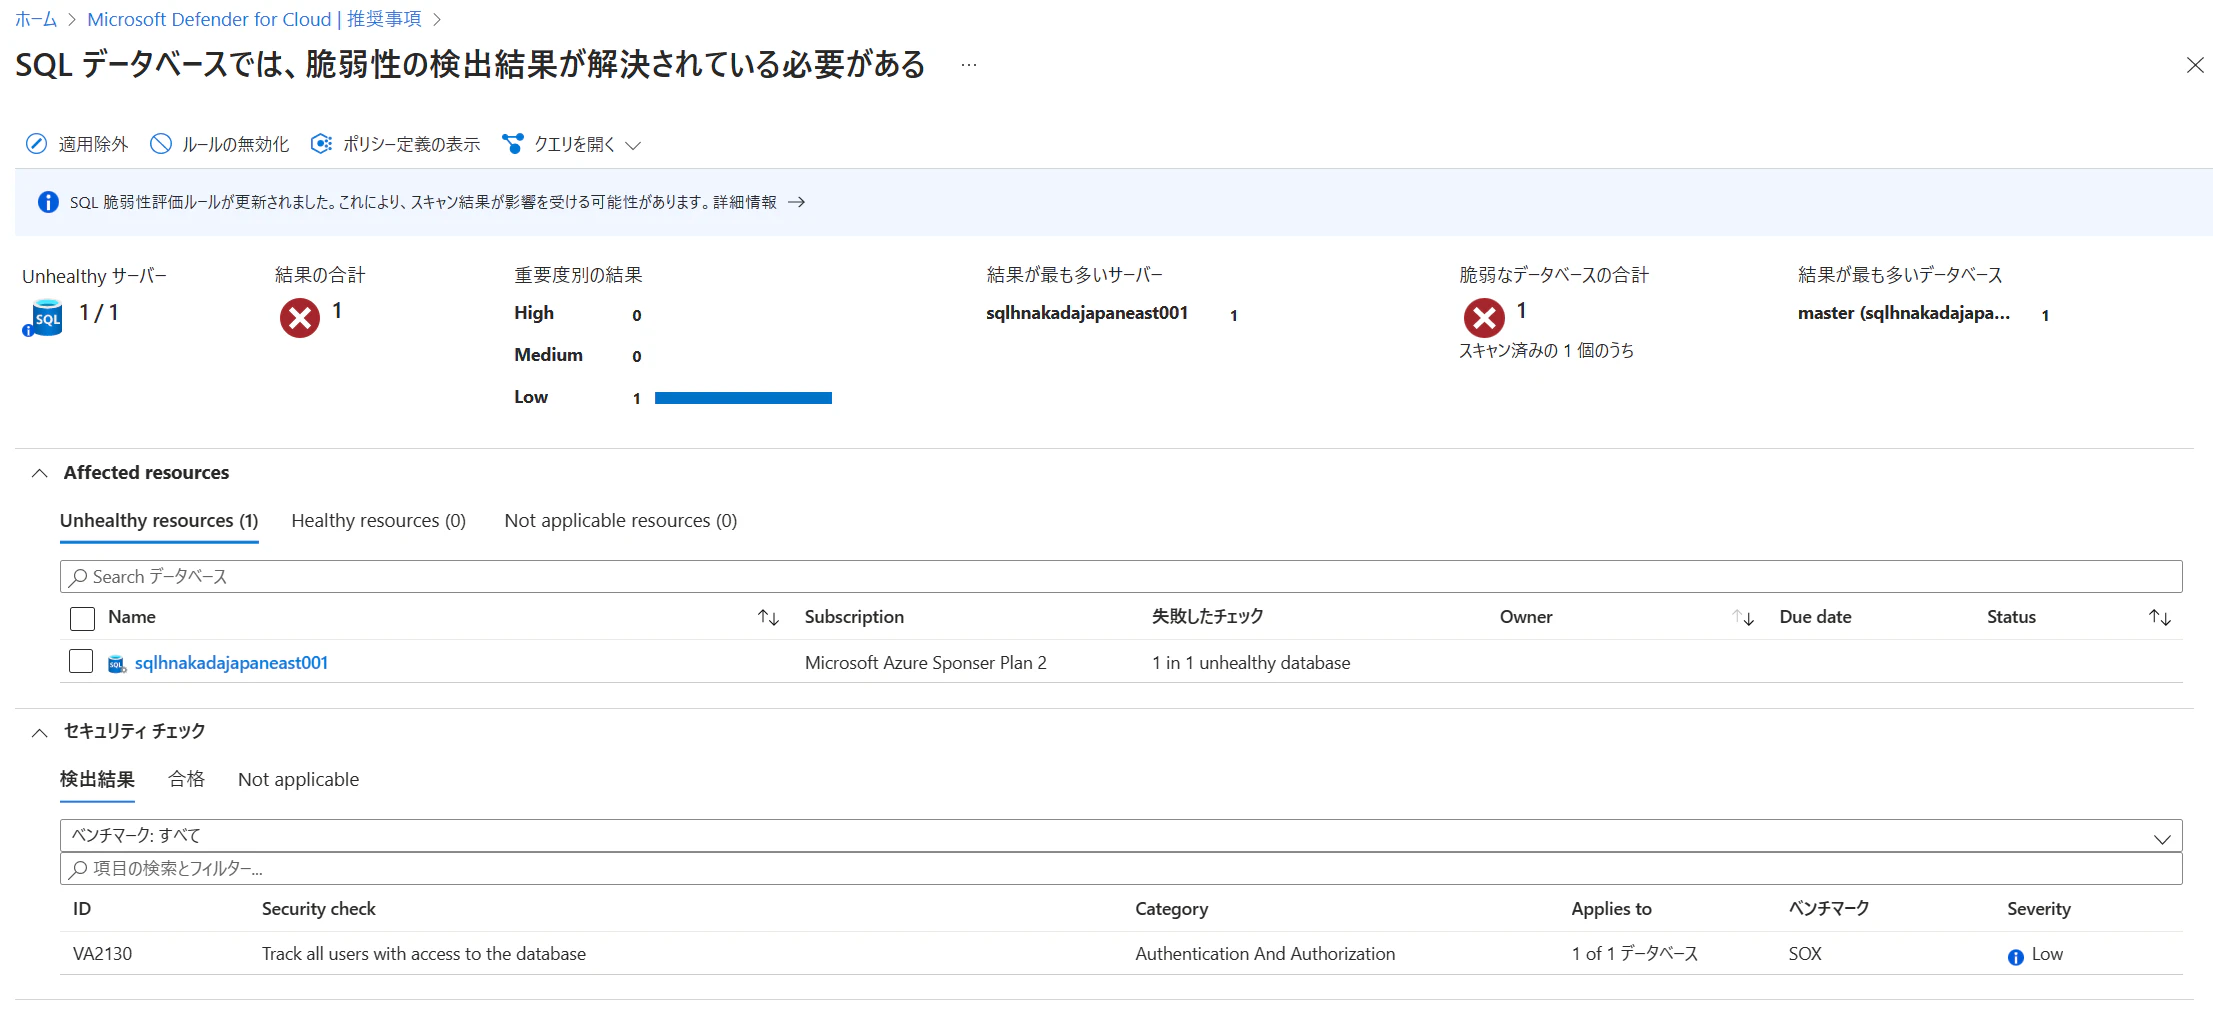
Task: Go to ホーム breadcrumb
Action: point(36,19)
